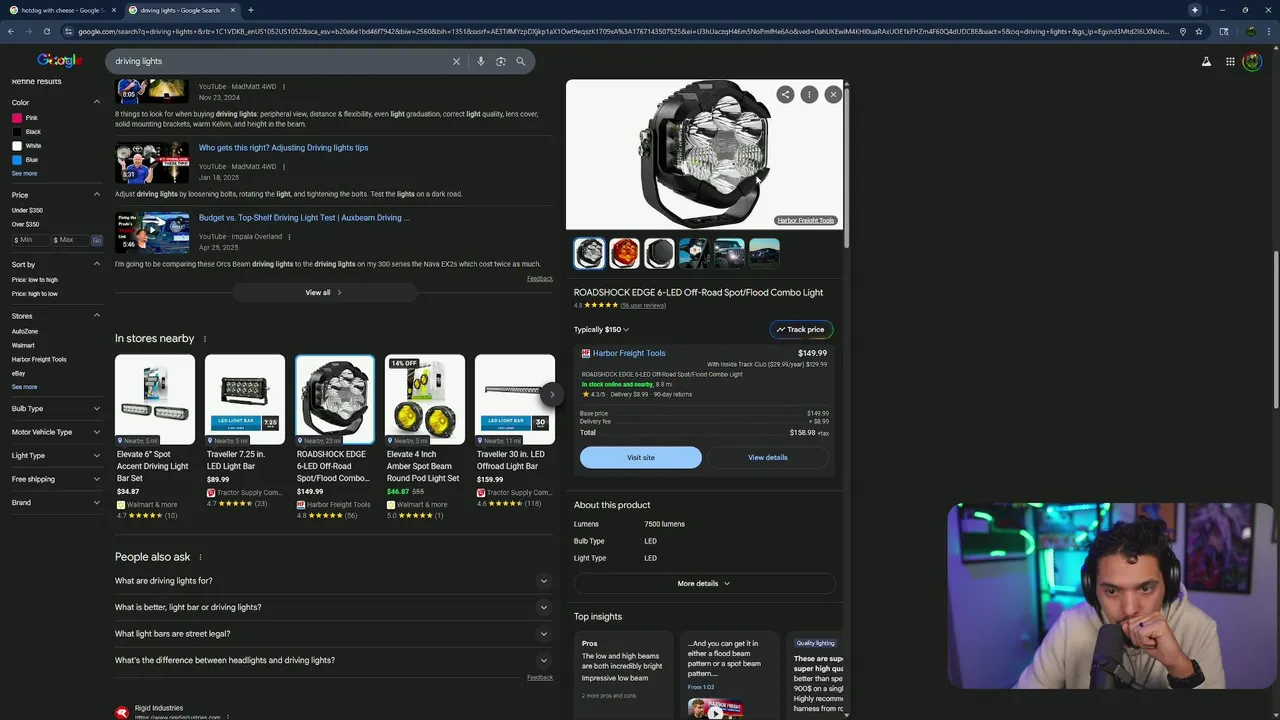Collapse the Stores filter section
This screenshot has height=720, width=1280.
point(97,316)
